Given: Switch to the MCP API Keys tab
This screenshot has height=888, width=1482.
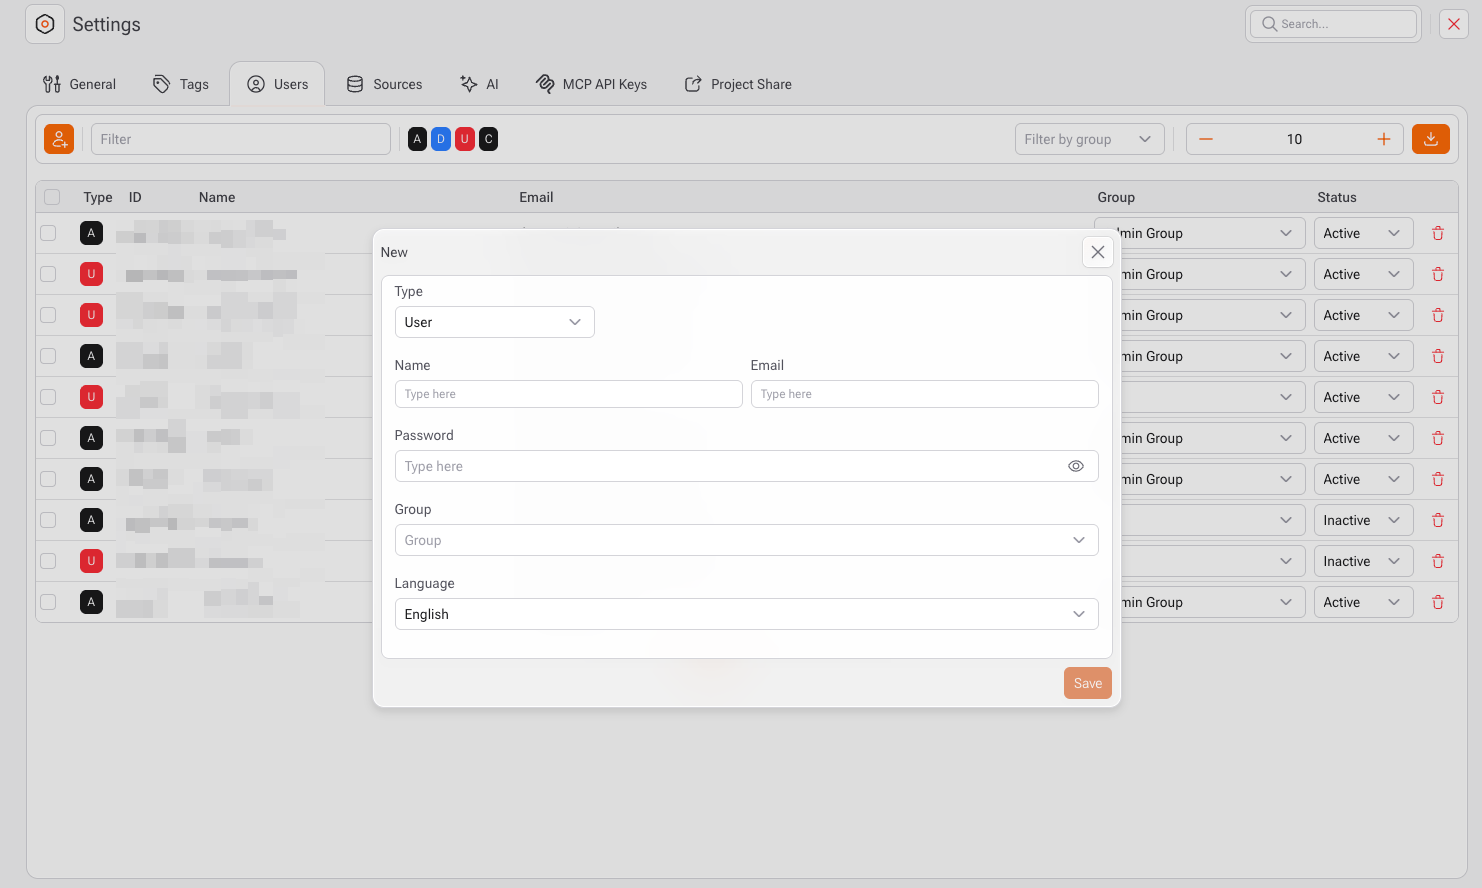Looking at the screenshot, I should pyautogui.click(x=591, y=84).
